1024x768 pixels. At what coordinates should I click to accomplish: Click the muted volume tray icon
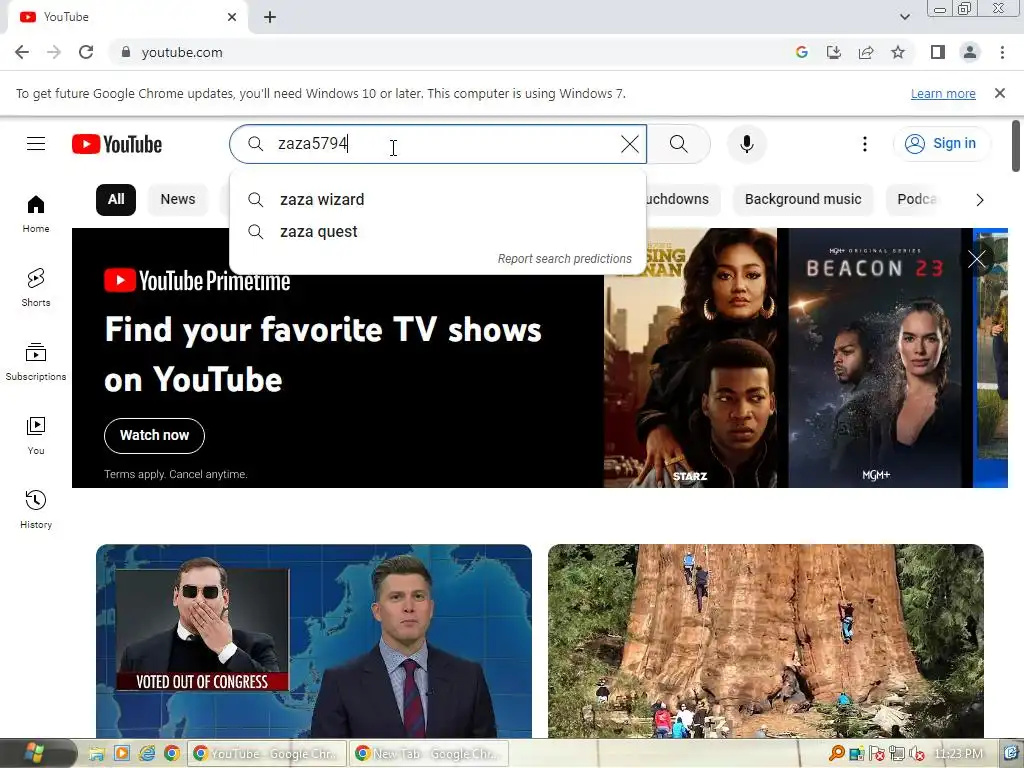pyautogui.click(x=916, y=754)
